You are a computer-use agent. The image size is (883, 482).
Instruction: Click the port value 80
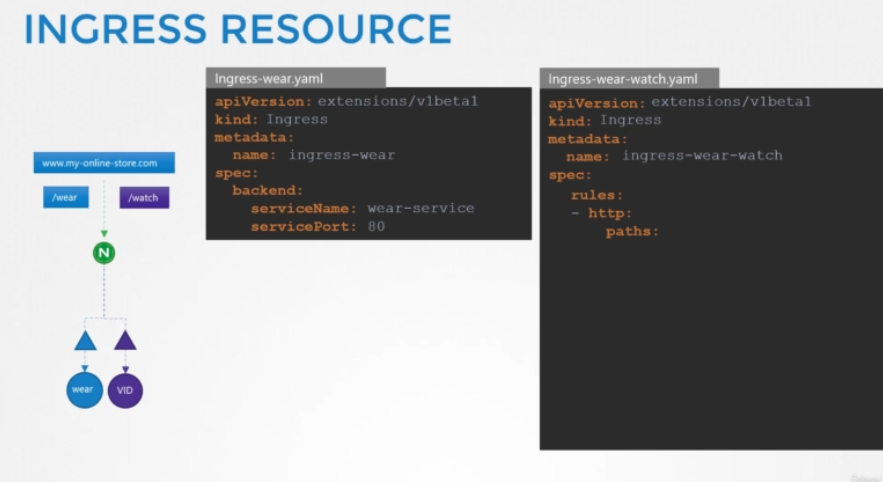click(376, 226)
